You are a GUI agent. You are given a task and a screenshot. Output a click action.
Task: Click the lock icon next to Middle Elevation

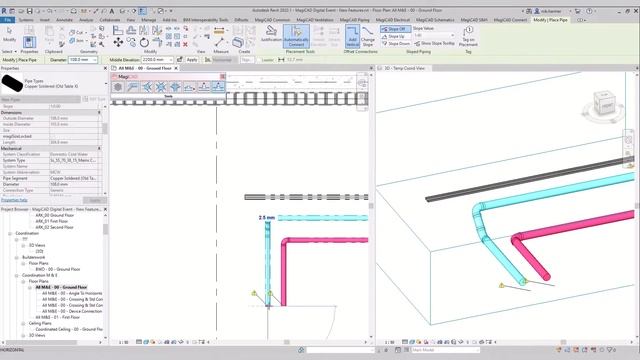click(180, 60)
